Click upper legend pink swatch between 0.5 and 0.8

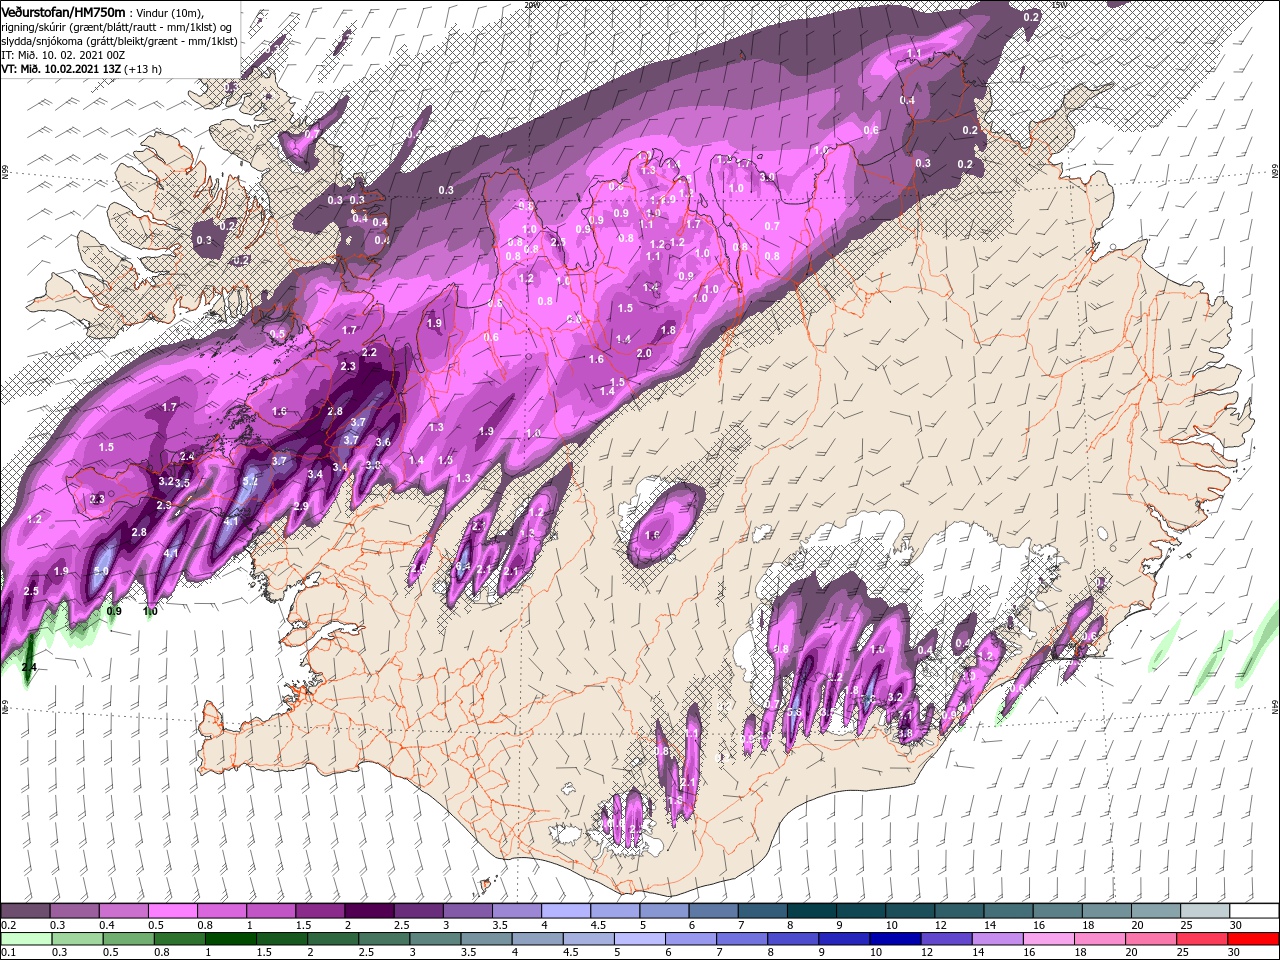[172, 911]
